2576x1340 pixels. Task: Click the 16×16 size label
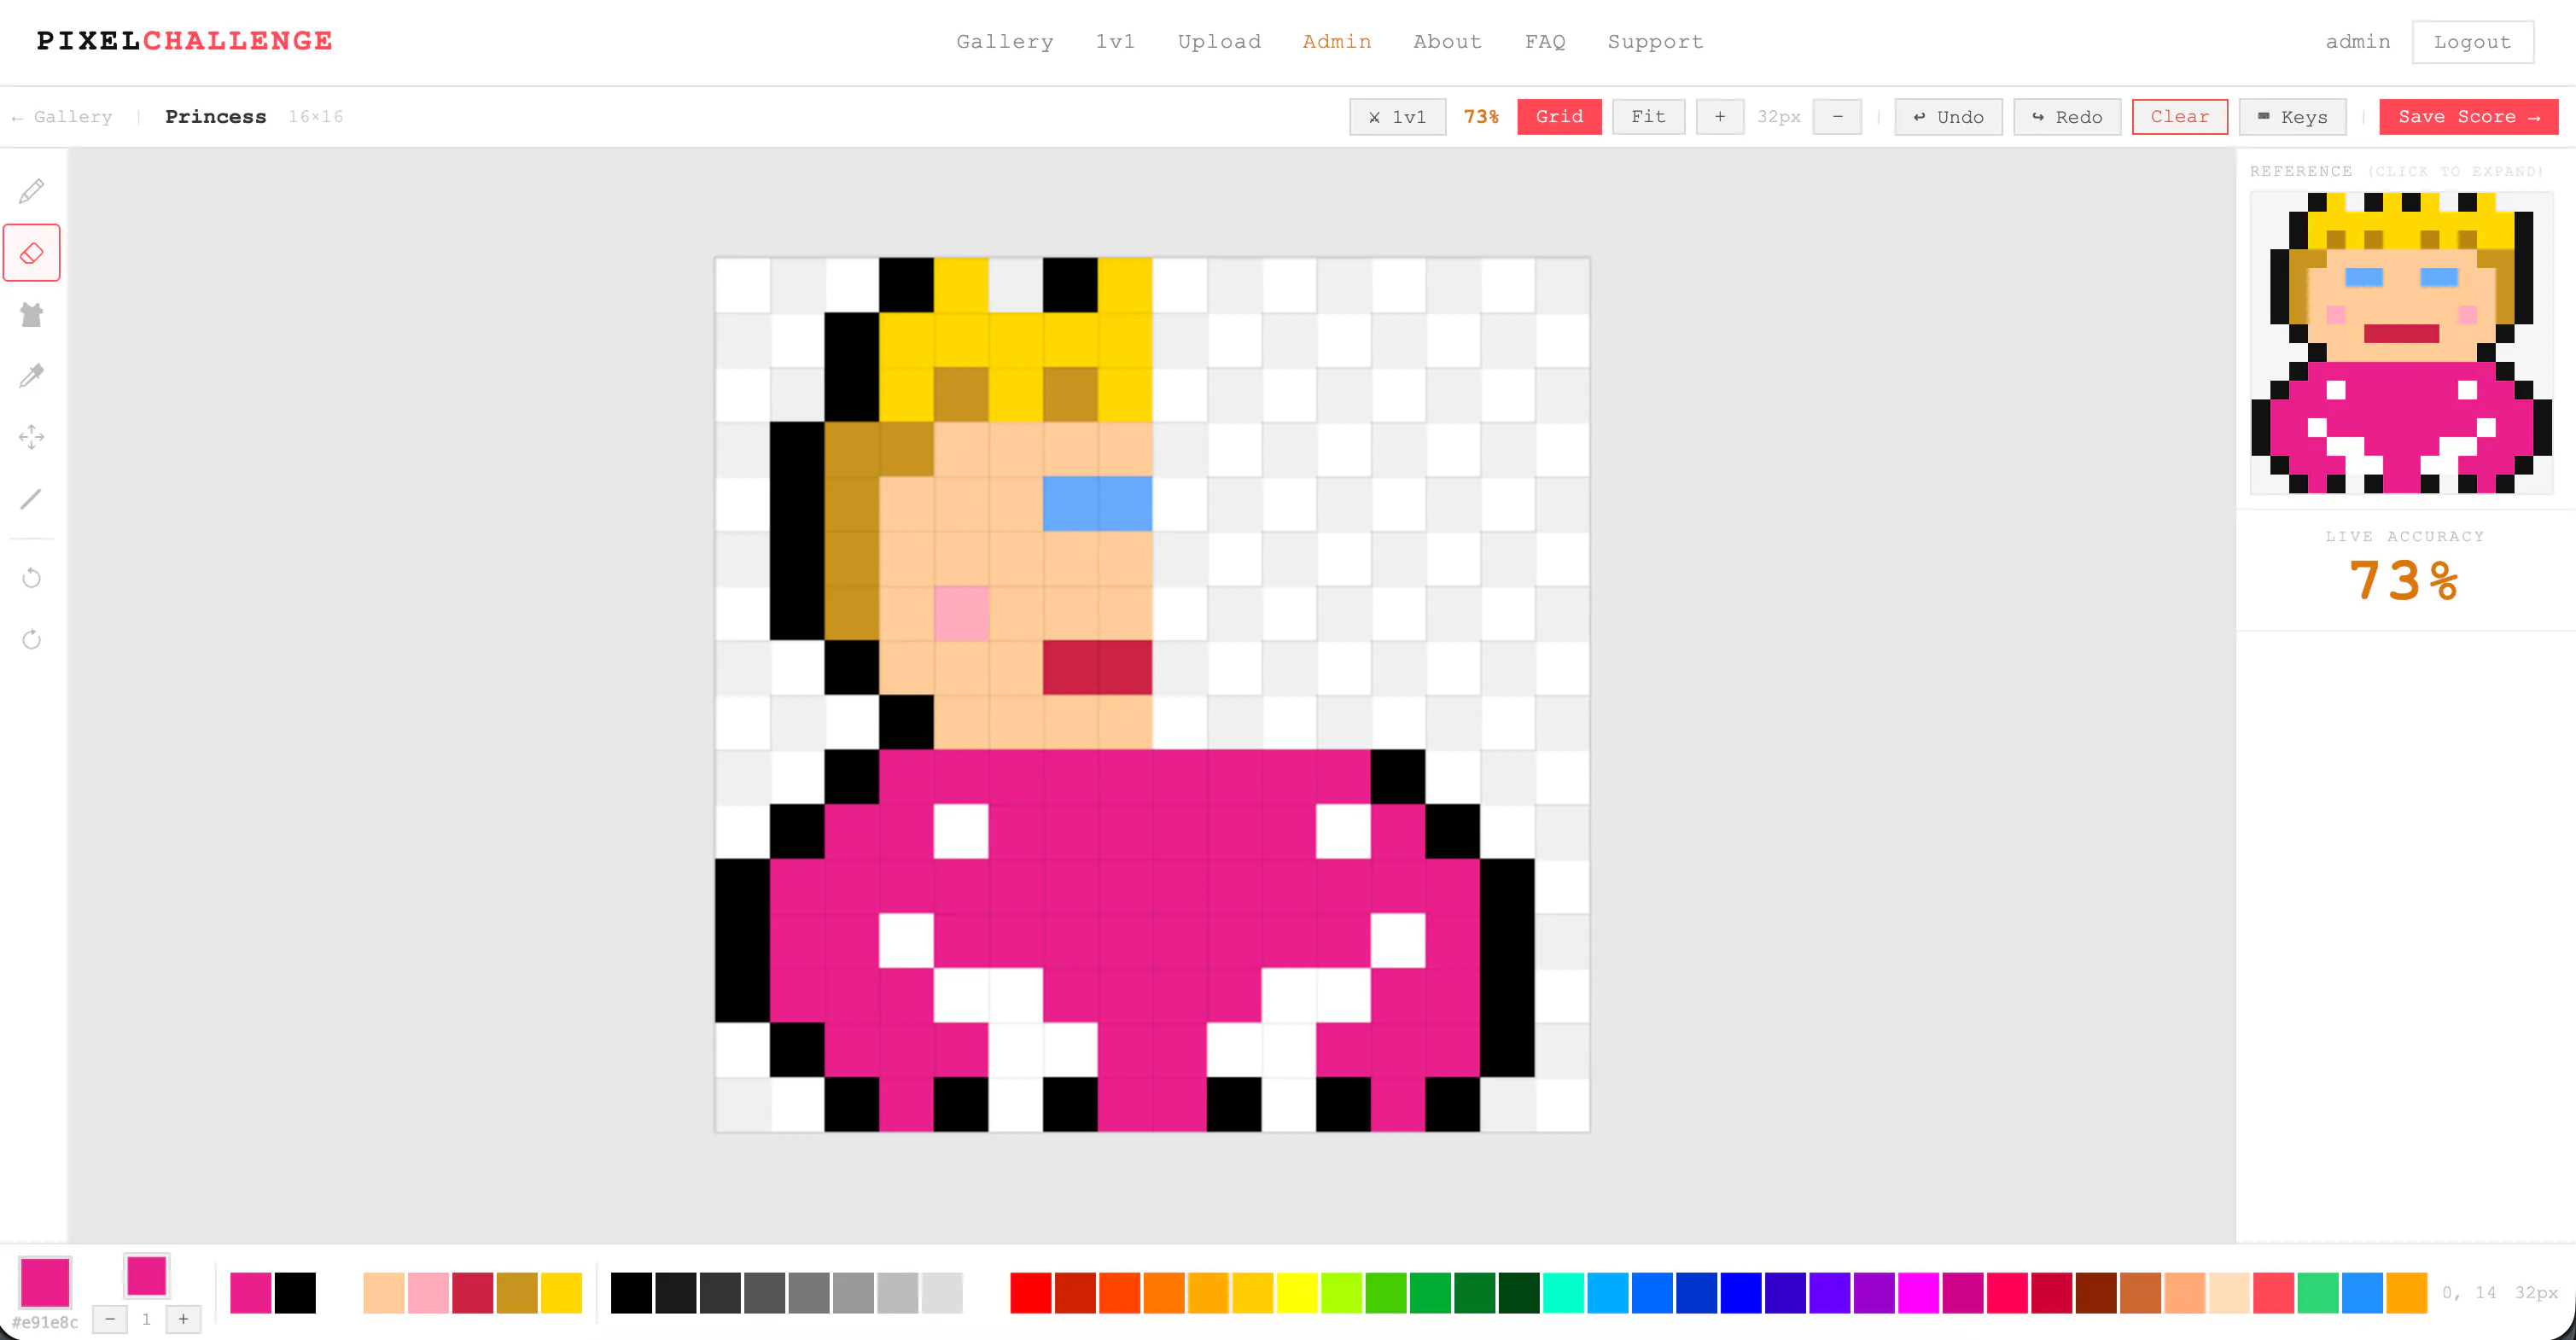[315, 117]
